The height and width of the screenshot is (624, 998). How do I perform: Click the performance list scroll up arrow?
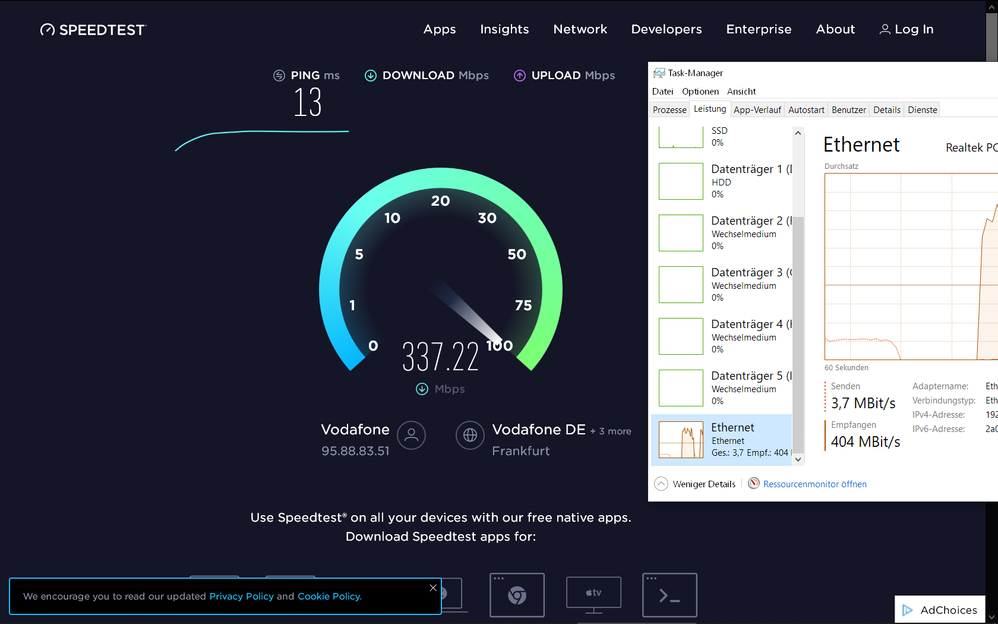(x=798, y=133)
